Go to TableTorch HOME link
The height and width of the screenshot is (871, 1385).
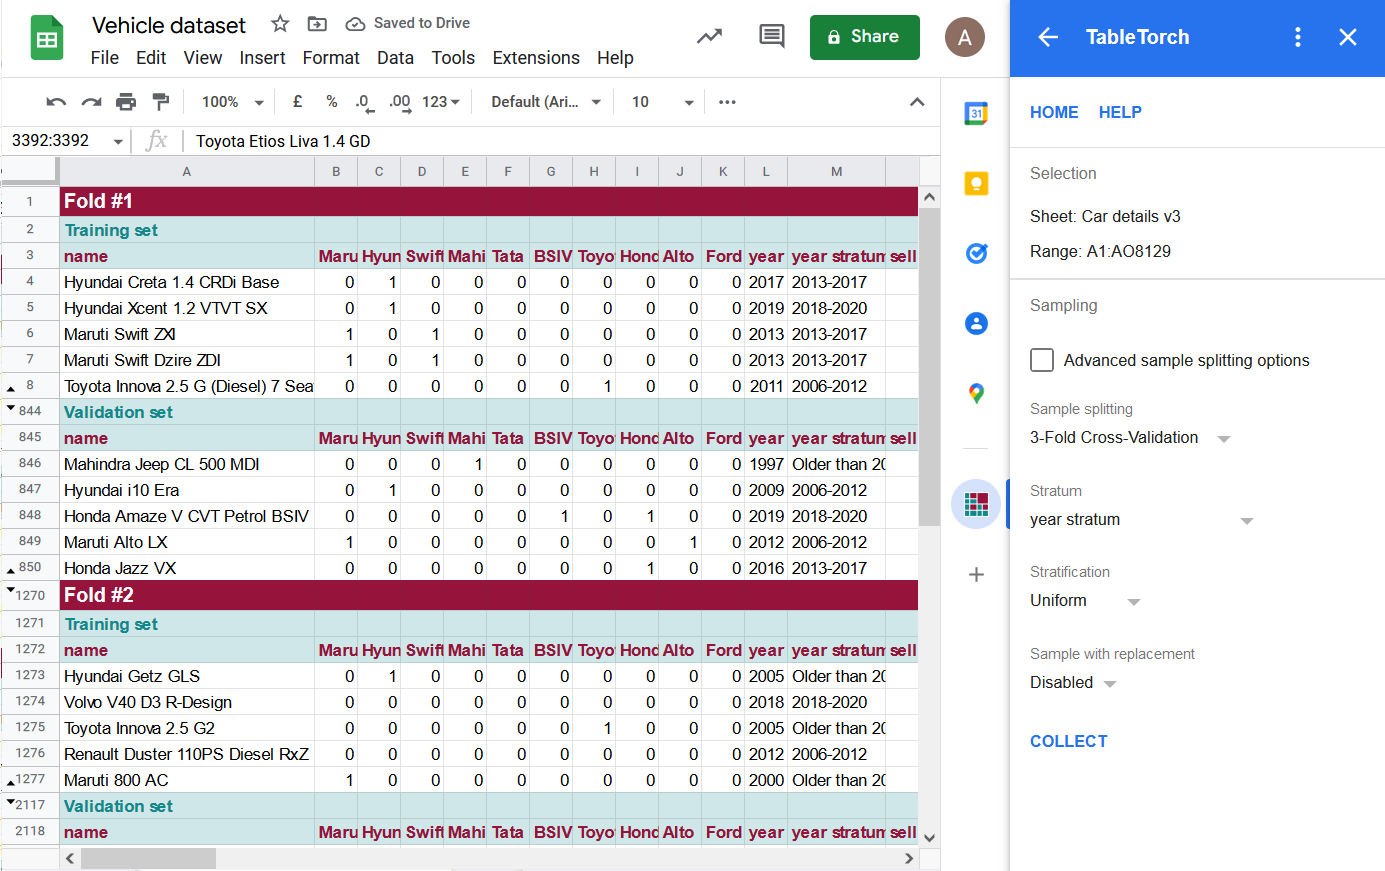pos(1054,112)
